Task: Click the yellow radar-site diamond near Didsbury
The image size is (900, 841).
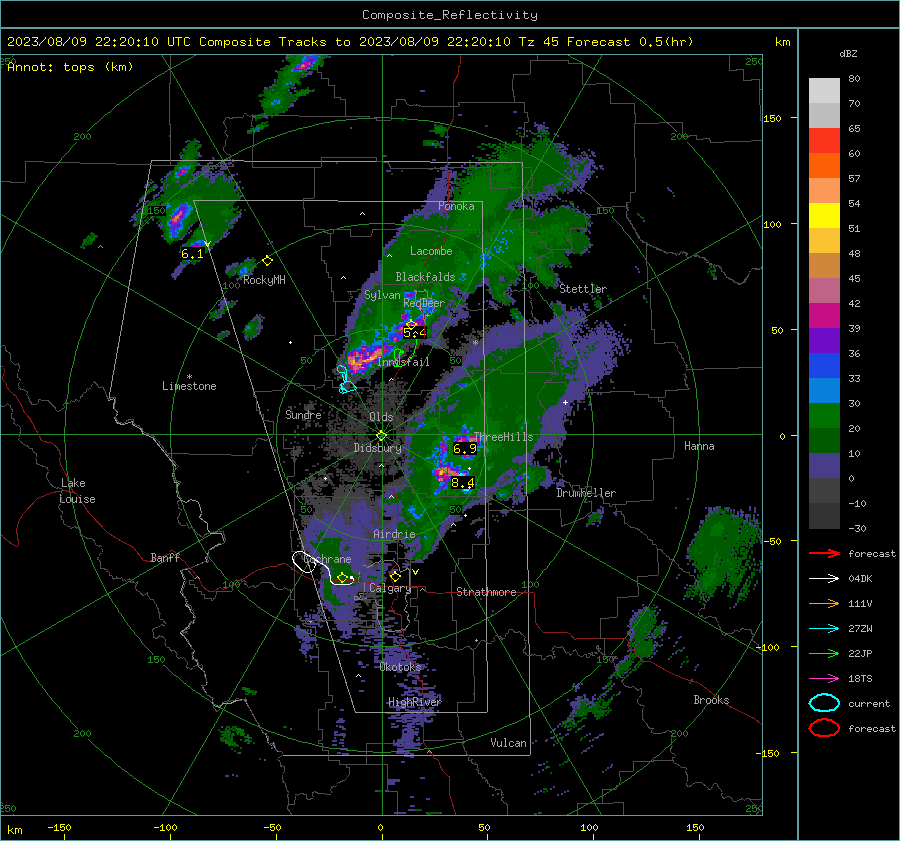Action: click(x=381, y=436)
